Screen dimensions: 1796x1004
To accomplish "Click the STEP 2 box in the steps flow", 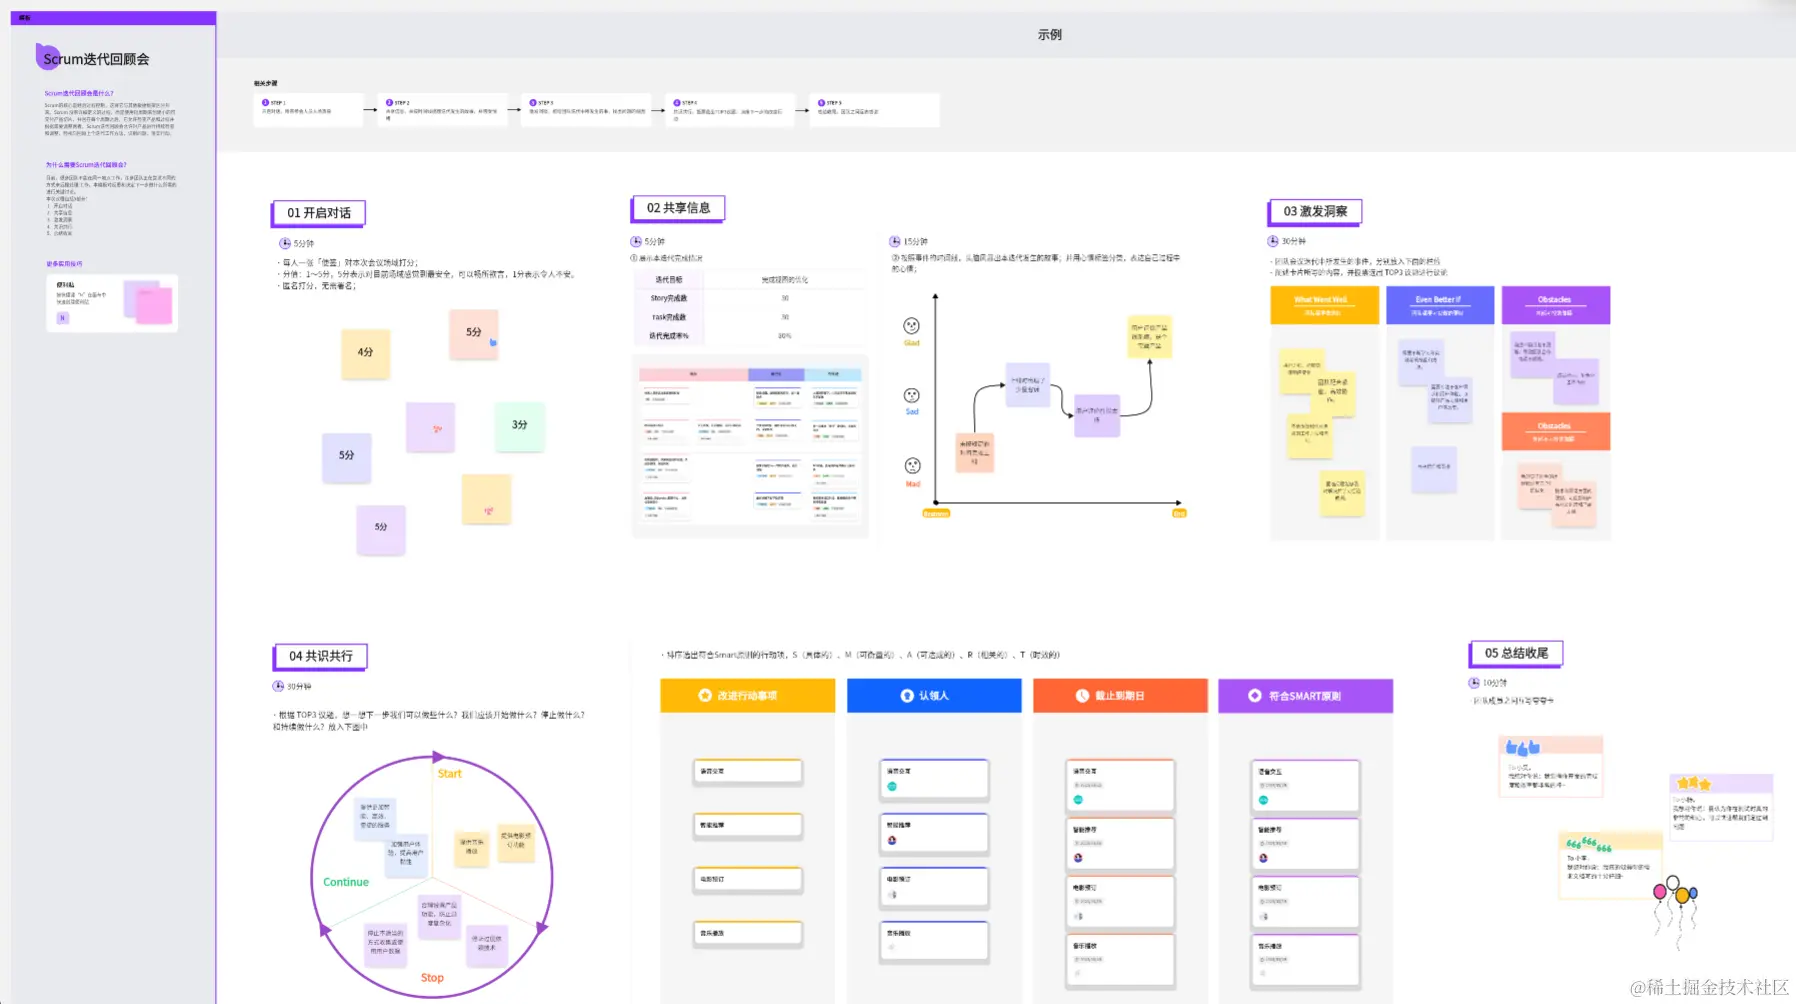I will (441, 110).
